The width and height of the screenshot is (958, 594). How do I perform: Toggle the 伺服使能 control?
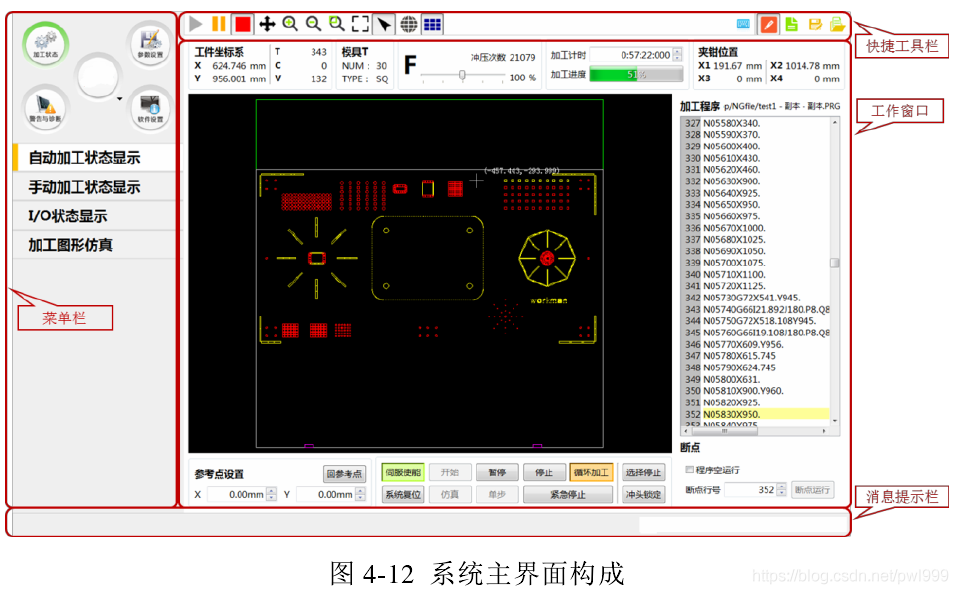point(403,471)
